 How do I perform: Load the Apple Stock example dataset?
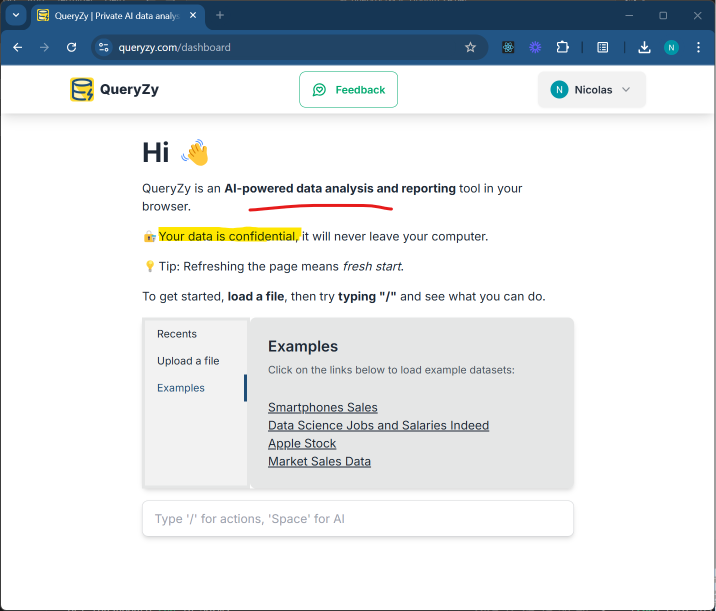pos(302,443)
